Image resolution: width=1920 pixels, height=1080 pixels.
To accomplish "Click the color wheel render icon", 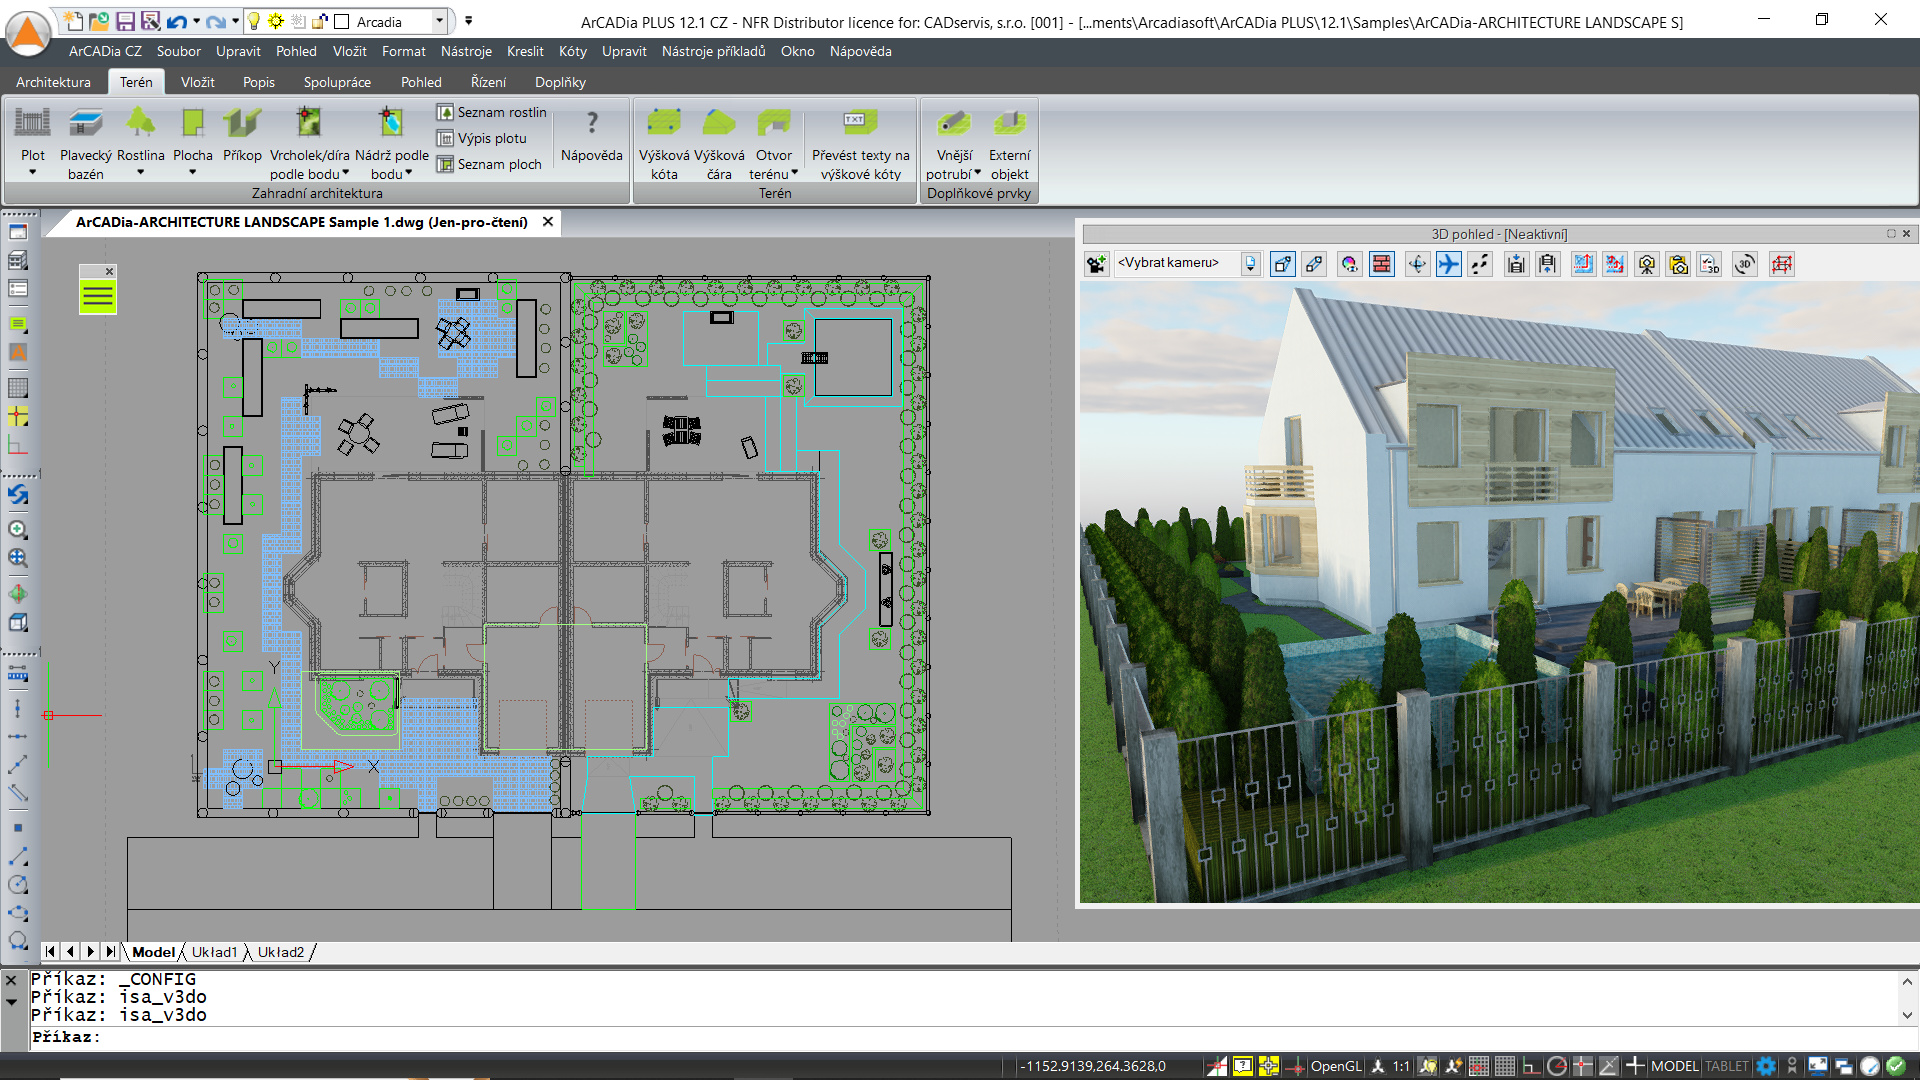I will pyautogui.click(x=1350, y=264).
